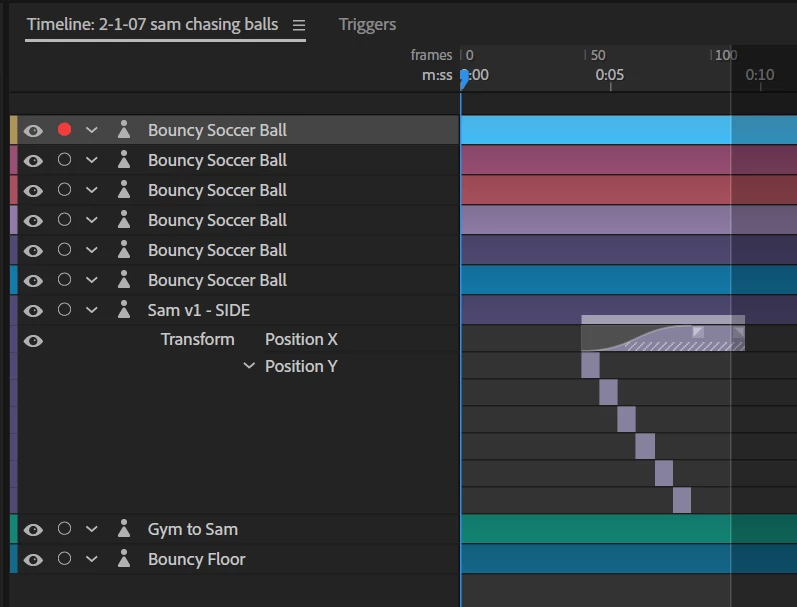Image resolution: width=797 pixels, height=607 pixels.
Task: Arm recording for the red-track Bouncy Soccer Ball
Action: coord(64,190)
